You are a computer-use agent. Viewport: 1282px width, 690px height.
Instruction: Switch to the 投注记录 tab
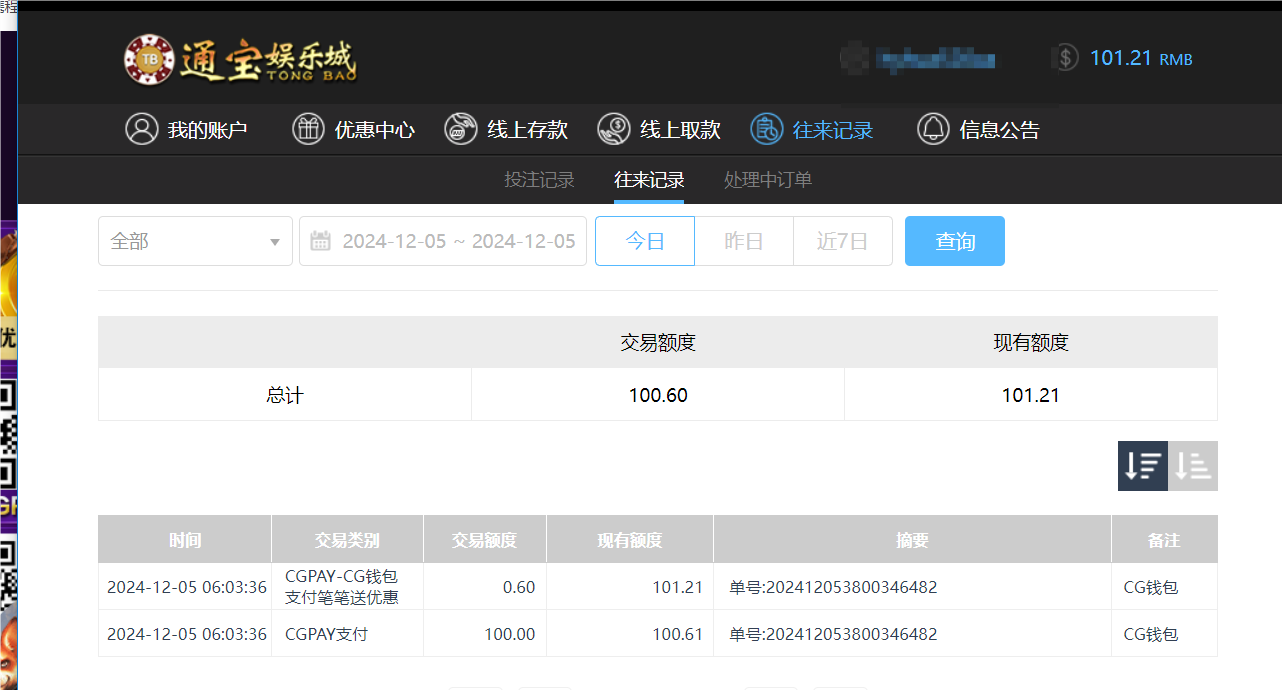click(539, 180)
